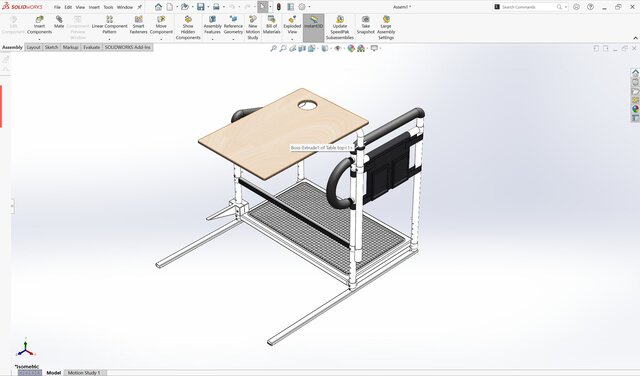Switch to the Evaluate tab

click(91, 47)
